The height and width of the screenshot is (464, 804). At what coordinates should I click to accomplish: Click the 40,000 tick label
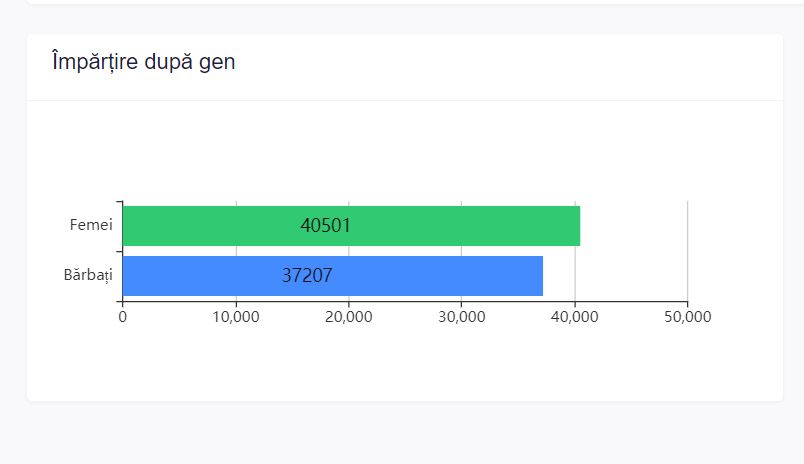coord(575,317)
